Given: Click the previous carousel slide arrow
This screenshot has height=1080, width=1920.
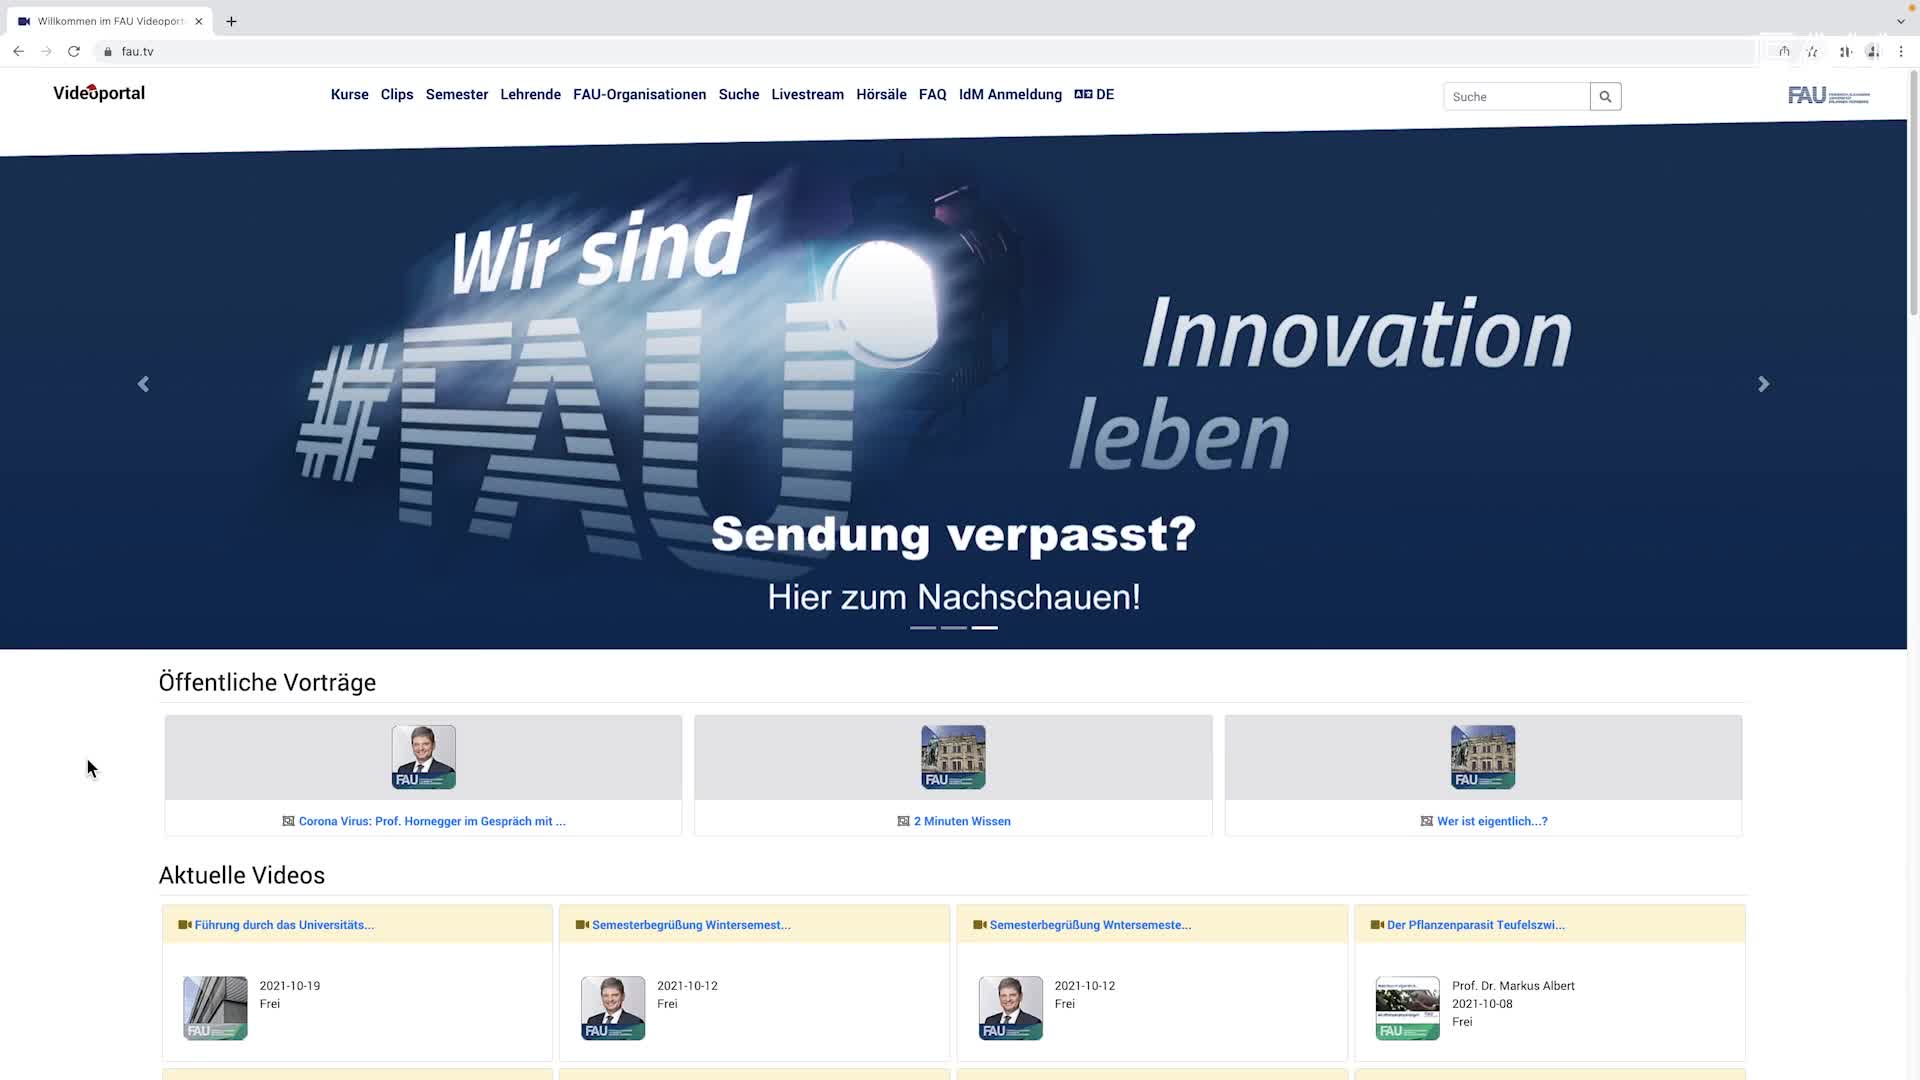Looking at the screenshot, I should (x=143, y=383).
